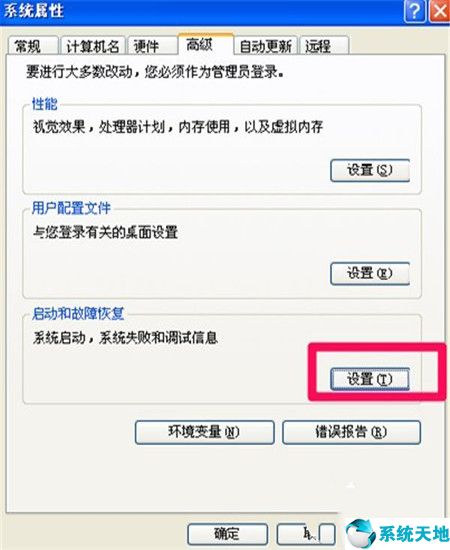Open user profiles 设置(E) button
The height and width of the screenshot is (550, 450).
click(370, 273)
